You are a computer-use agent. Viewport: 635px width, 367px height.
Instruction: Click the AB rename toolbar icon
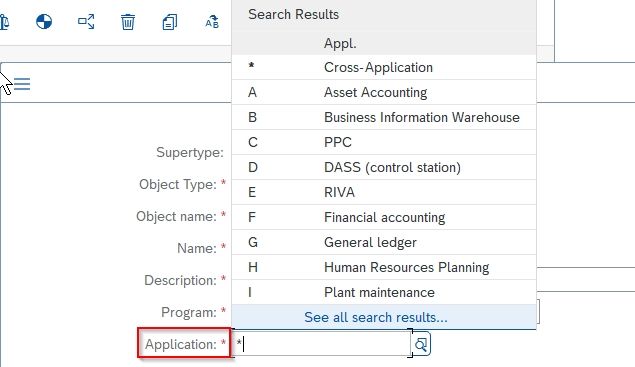tap(212, 22)
